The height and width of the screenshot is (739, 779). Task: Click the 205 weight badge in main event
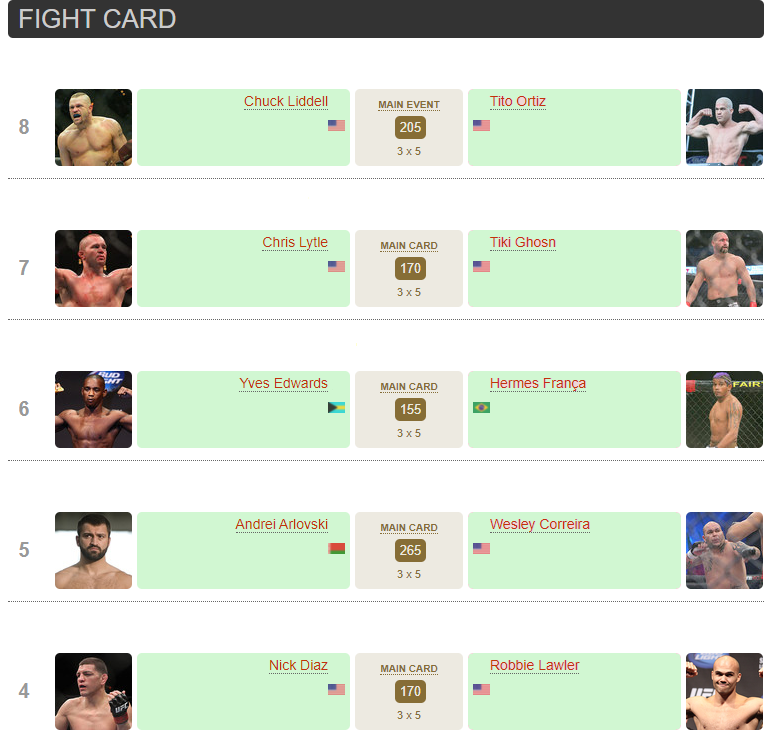click(409, 127)
